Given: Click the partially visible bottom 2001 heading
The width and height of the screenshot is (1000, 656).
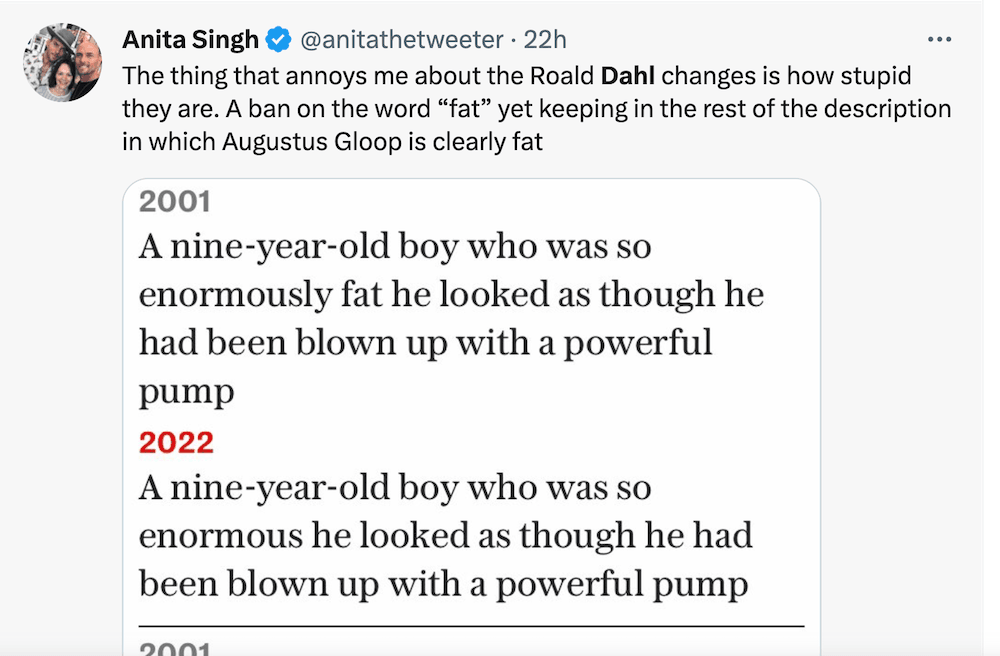Looking at the screenshot, I should (x=175, y=648).
